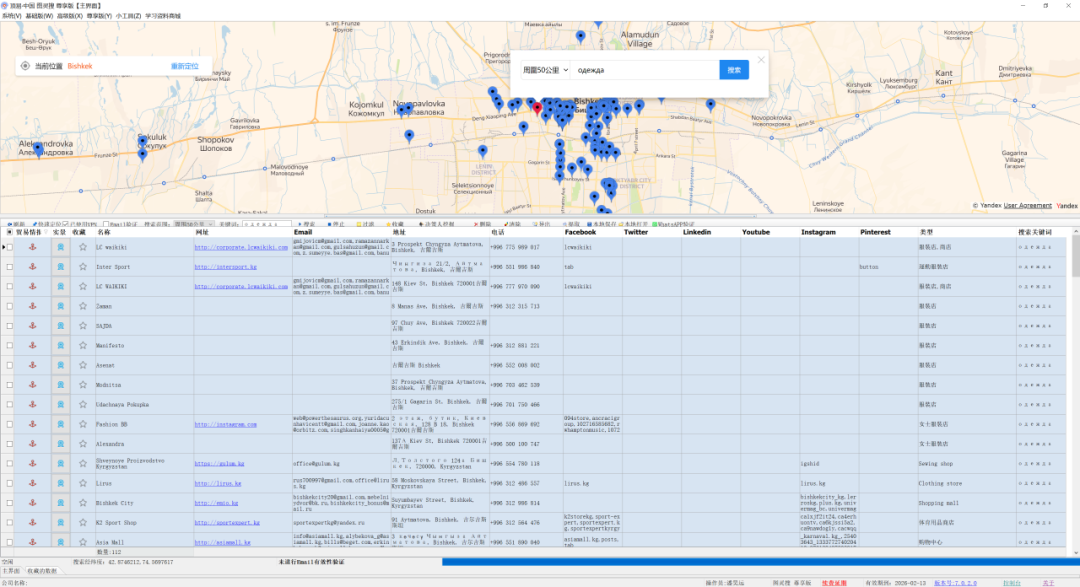
Task: Click the Stop toolbar button
Action: click(336, 224)
